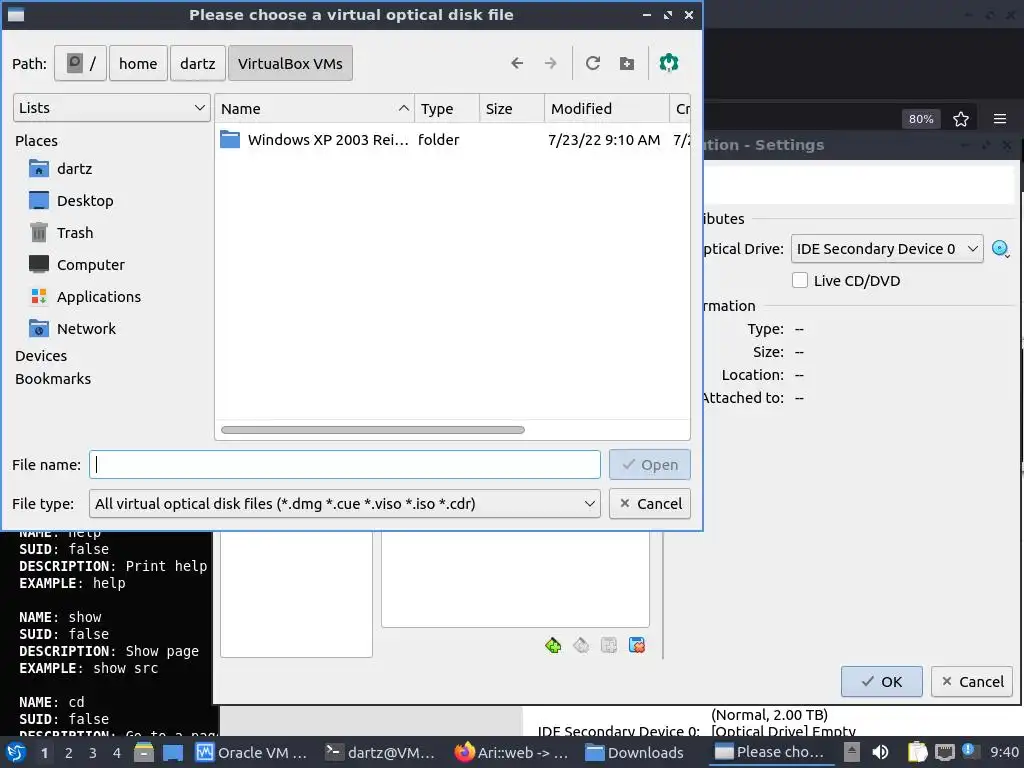This screenshot has height=768, width=1024.
Task: Open the IDE Secondary Device 0 dropdown
Action: 887,249
